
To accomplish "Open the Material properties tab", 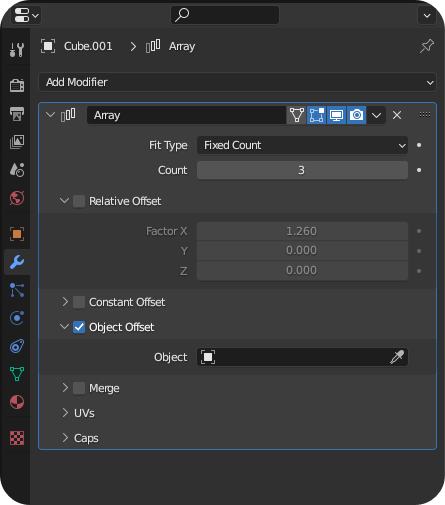I will 17,402.
